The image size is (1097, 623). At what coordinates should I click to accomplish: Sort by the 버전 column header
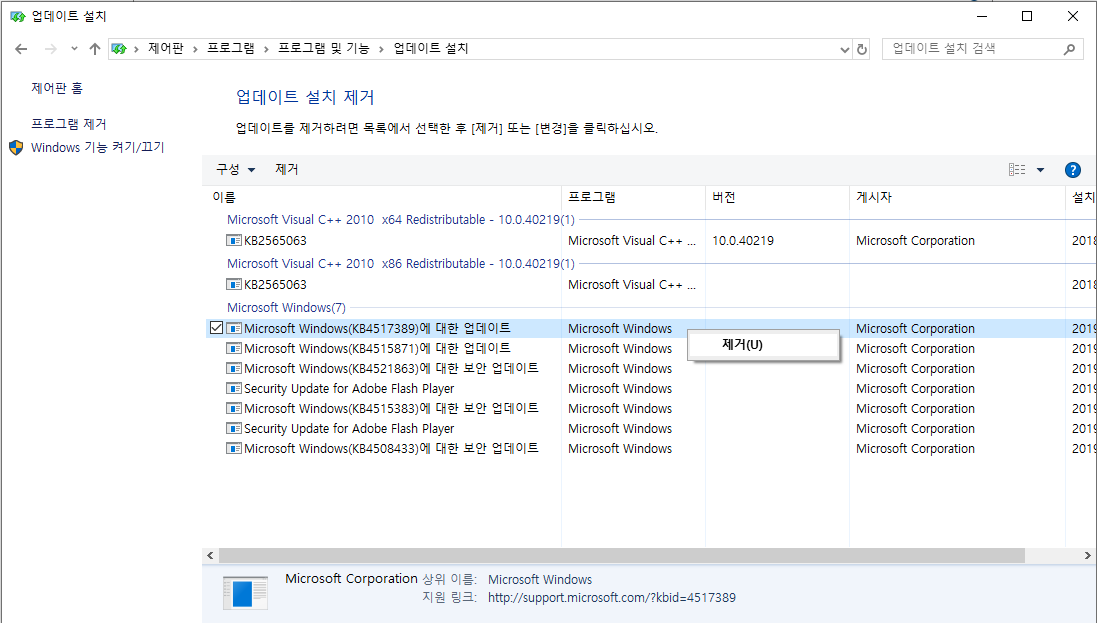777,197
